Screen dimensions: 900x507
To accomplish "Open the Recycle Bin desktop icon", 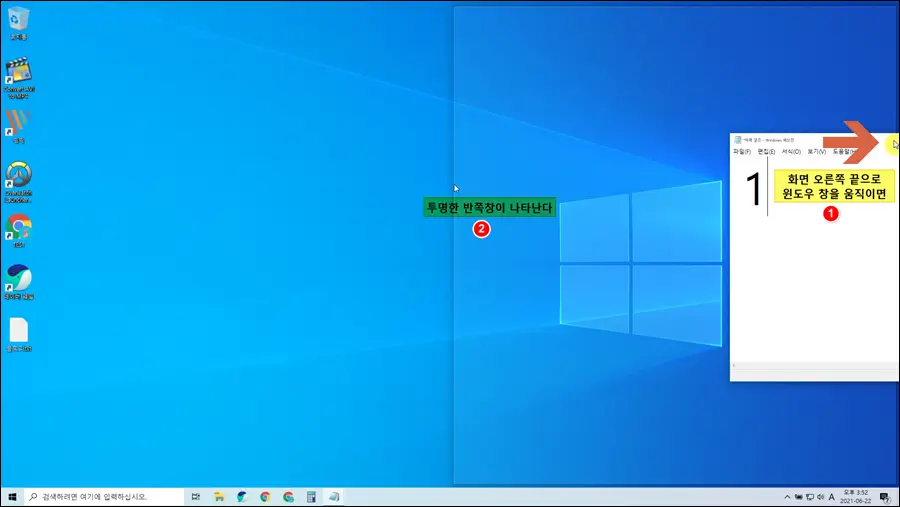I will [x=18, y=23].
